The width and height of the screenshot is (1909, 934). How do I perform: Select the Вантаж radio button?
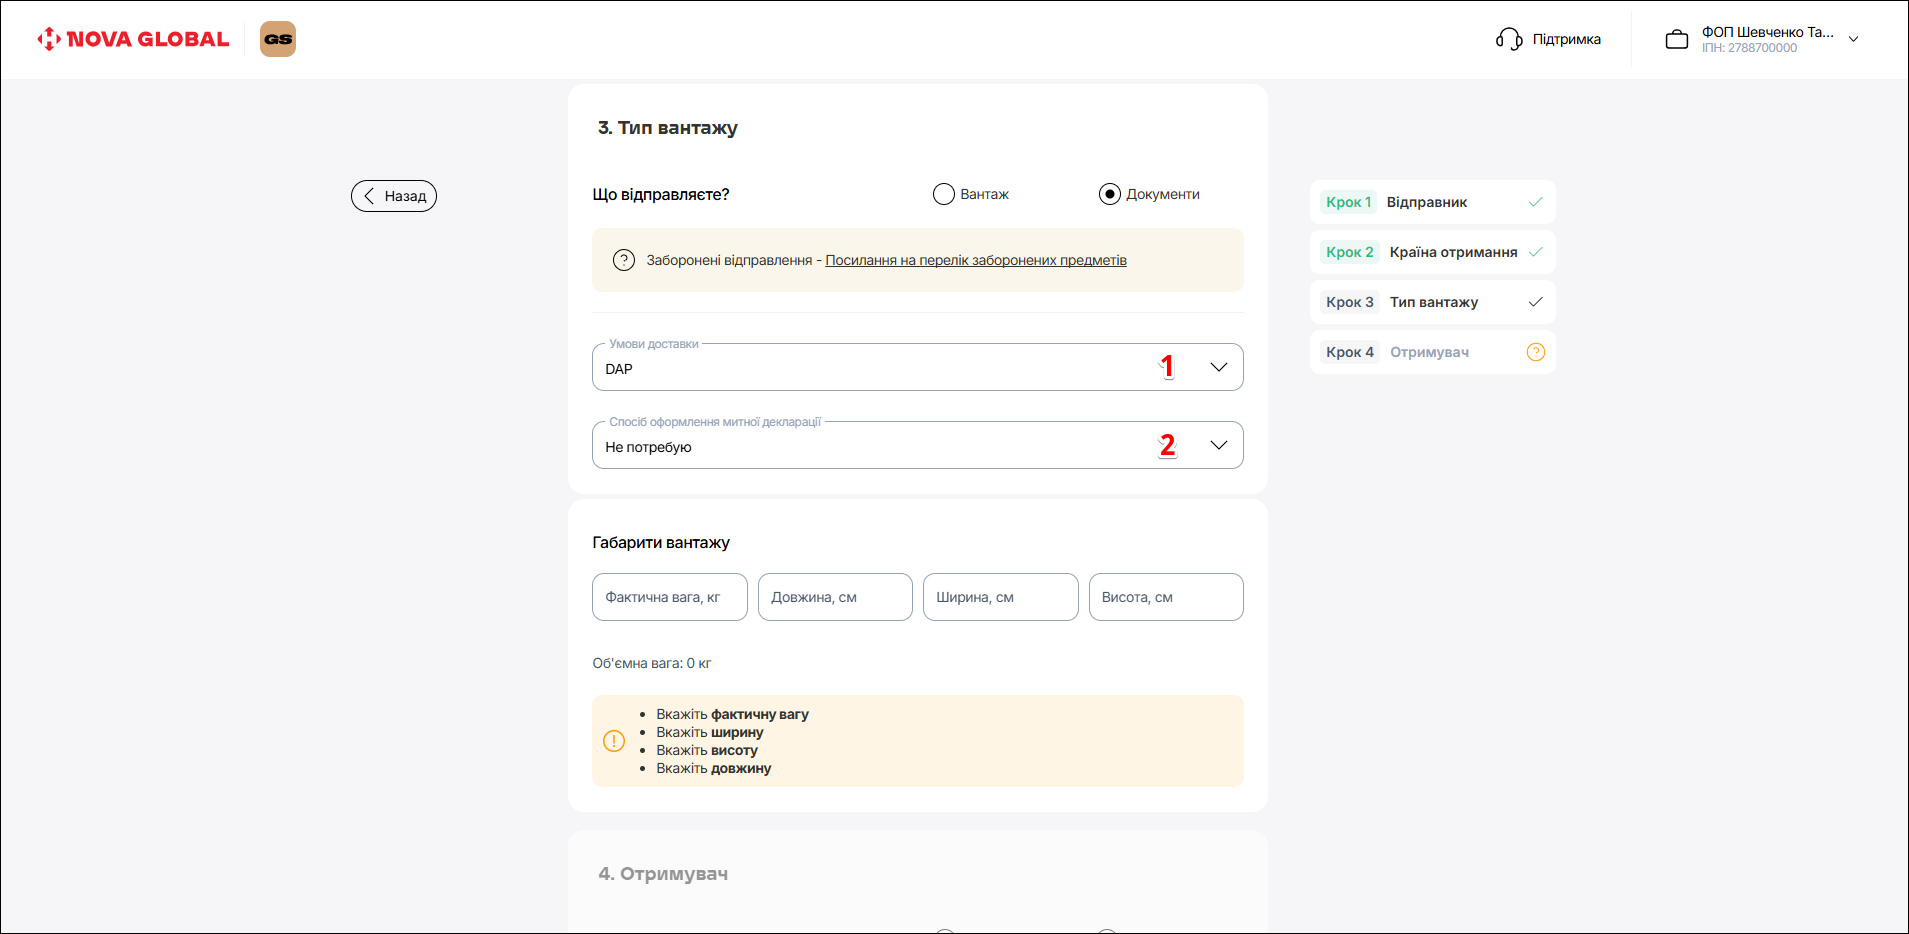(944, 194)
